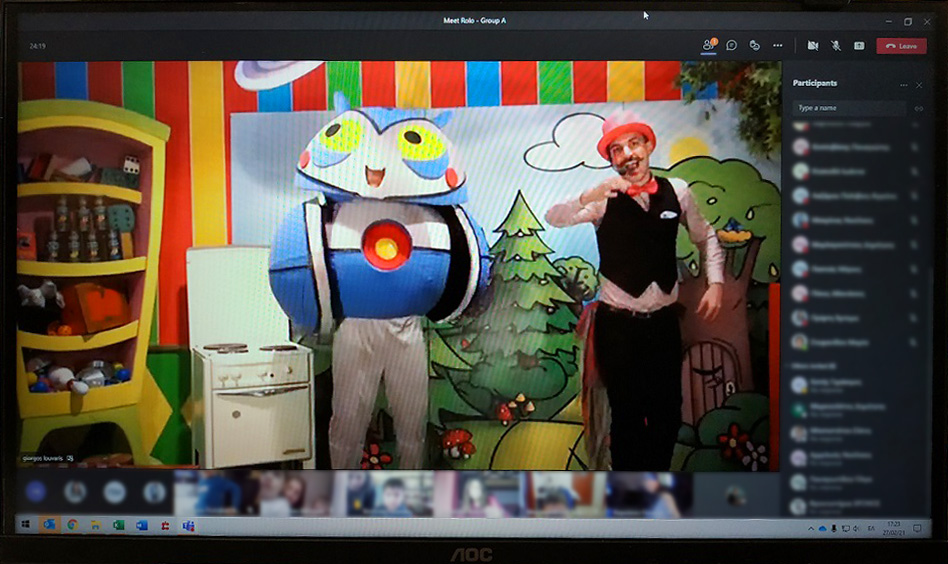Click the Type a name field
Image resolution: width=948 pixels, height=564 pixels.
(x=849, y=108)
